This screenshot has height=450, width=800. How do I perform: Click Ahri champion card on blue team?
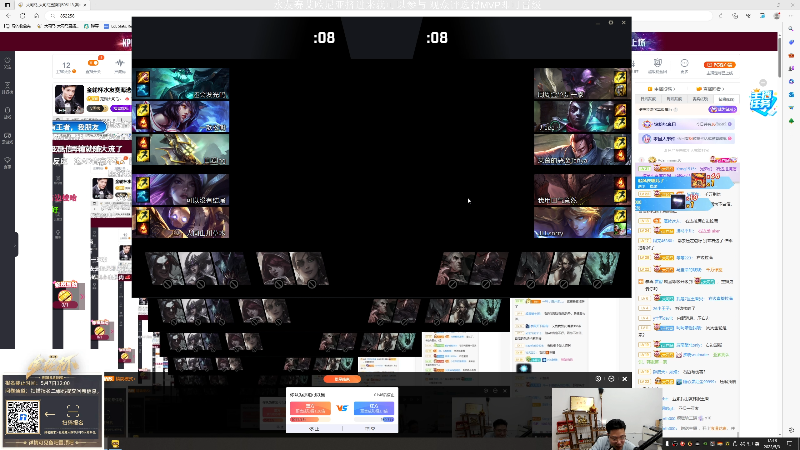(x=181, y=117)
